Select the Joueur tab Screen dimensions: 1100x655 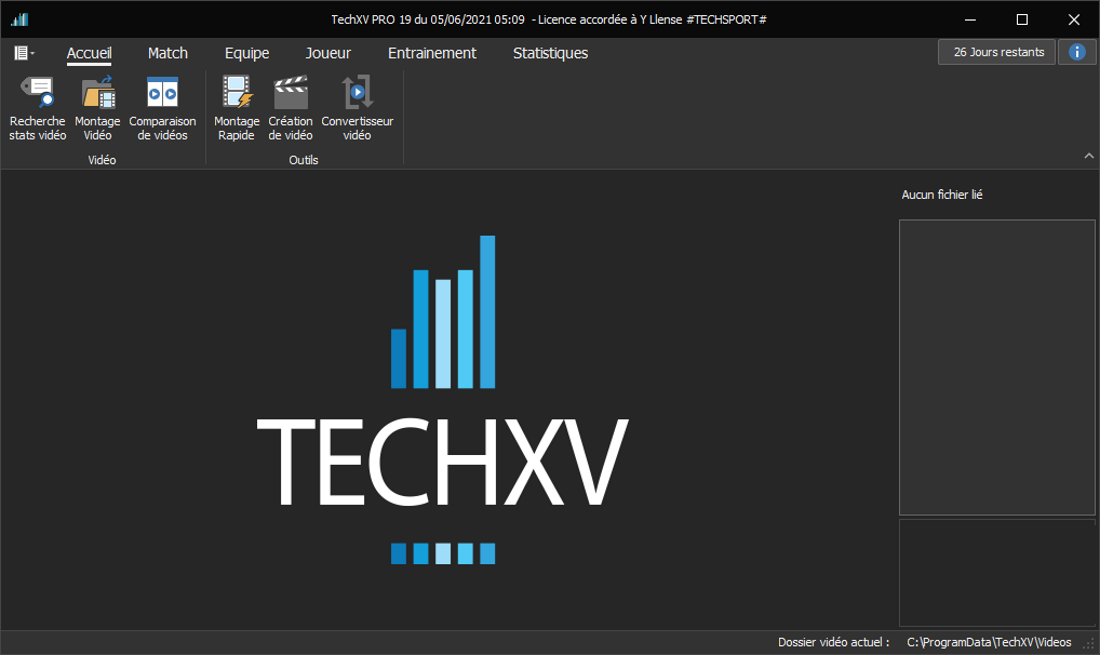click(x=328, y=53)
